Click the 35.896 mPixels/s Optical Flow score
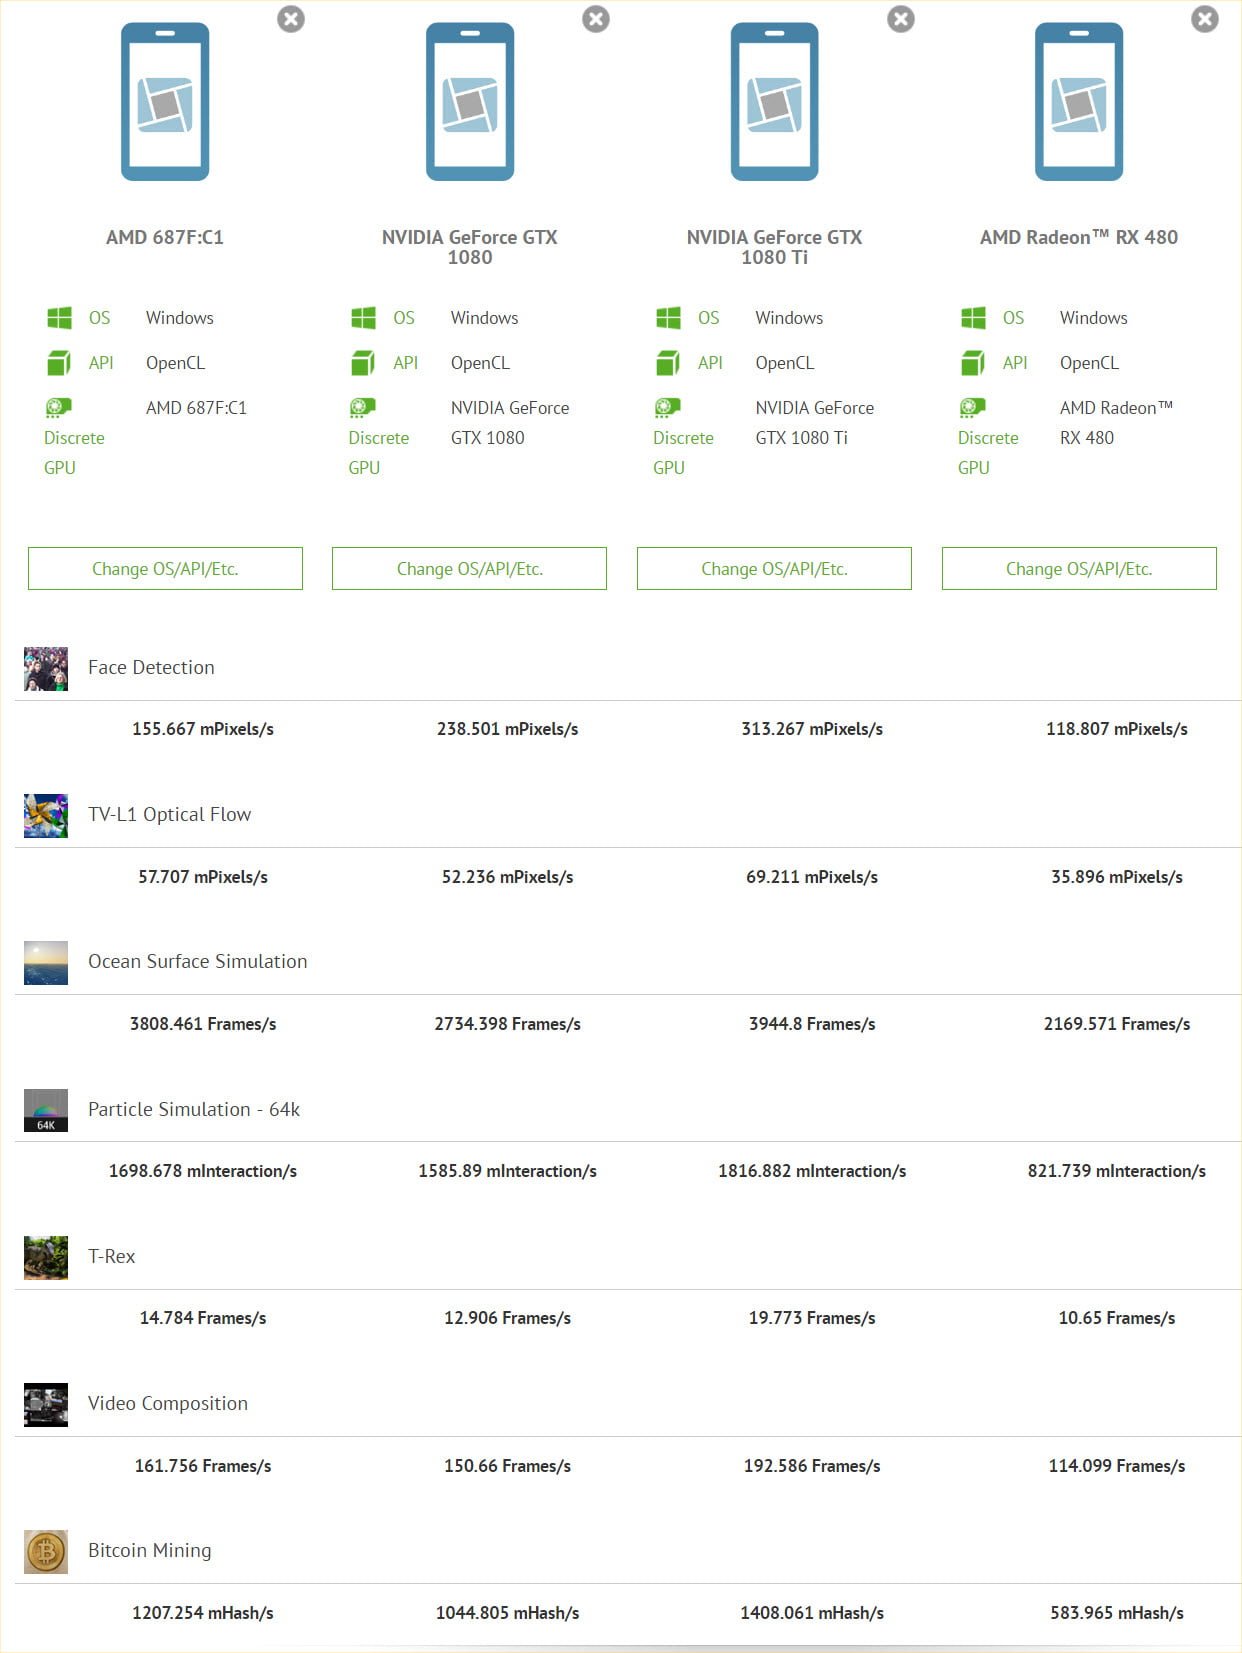The width and height of the screenshot is (1242, 1653). [1117, 877]
